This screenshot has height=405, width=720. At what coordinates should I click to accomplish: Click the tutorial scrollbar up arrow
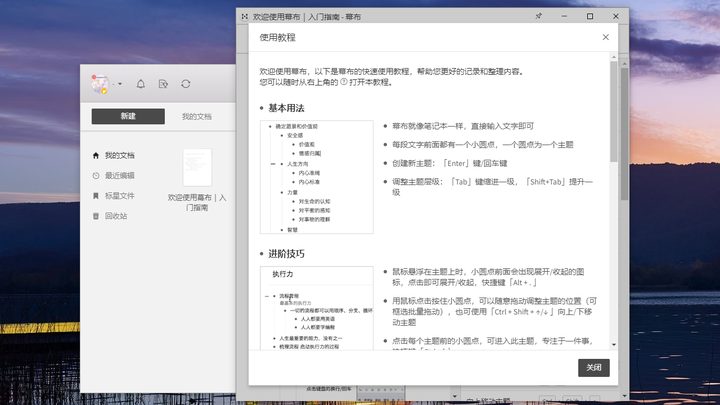(x=614, y=57)
